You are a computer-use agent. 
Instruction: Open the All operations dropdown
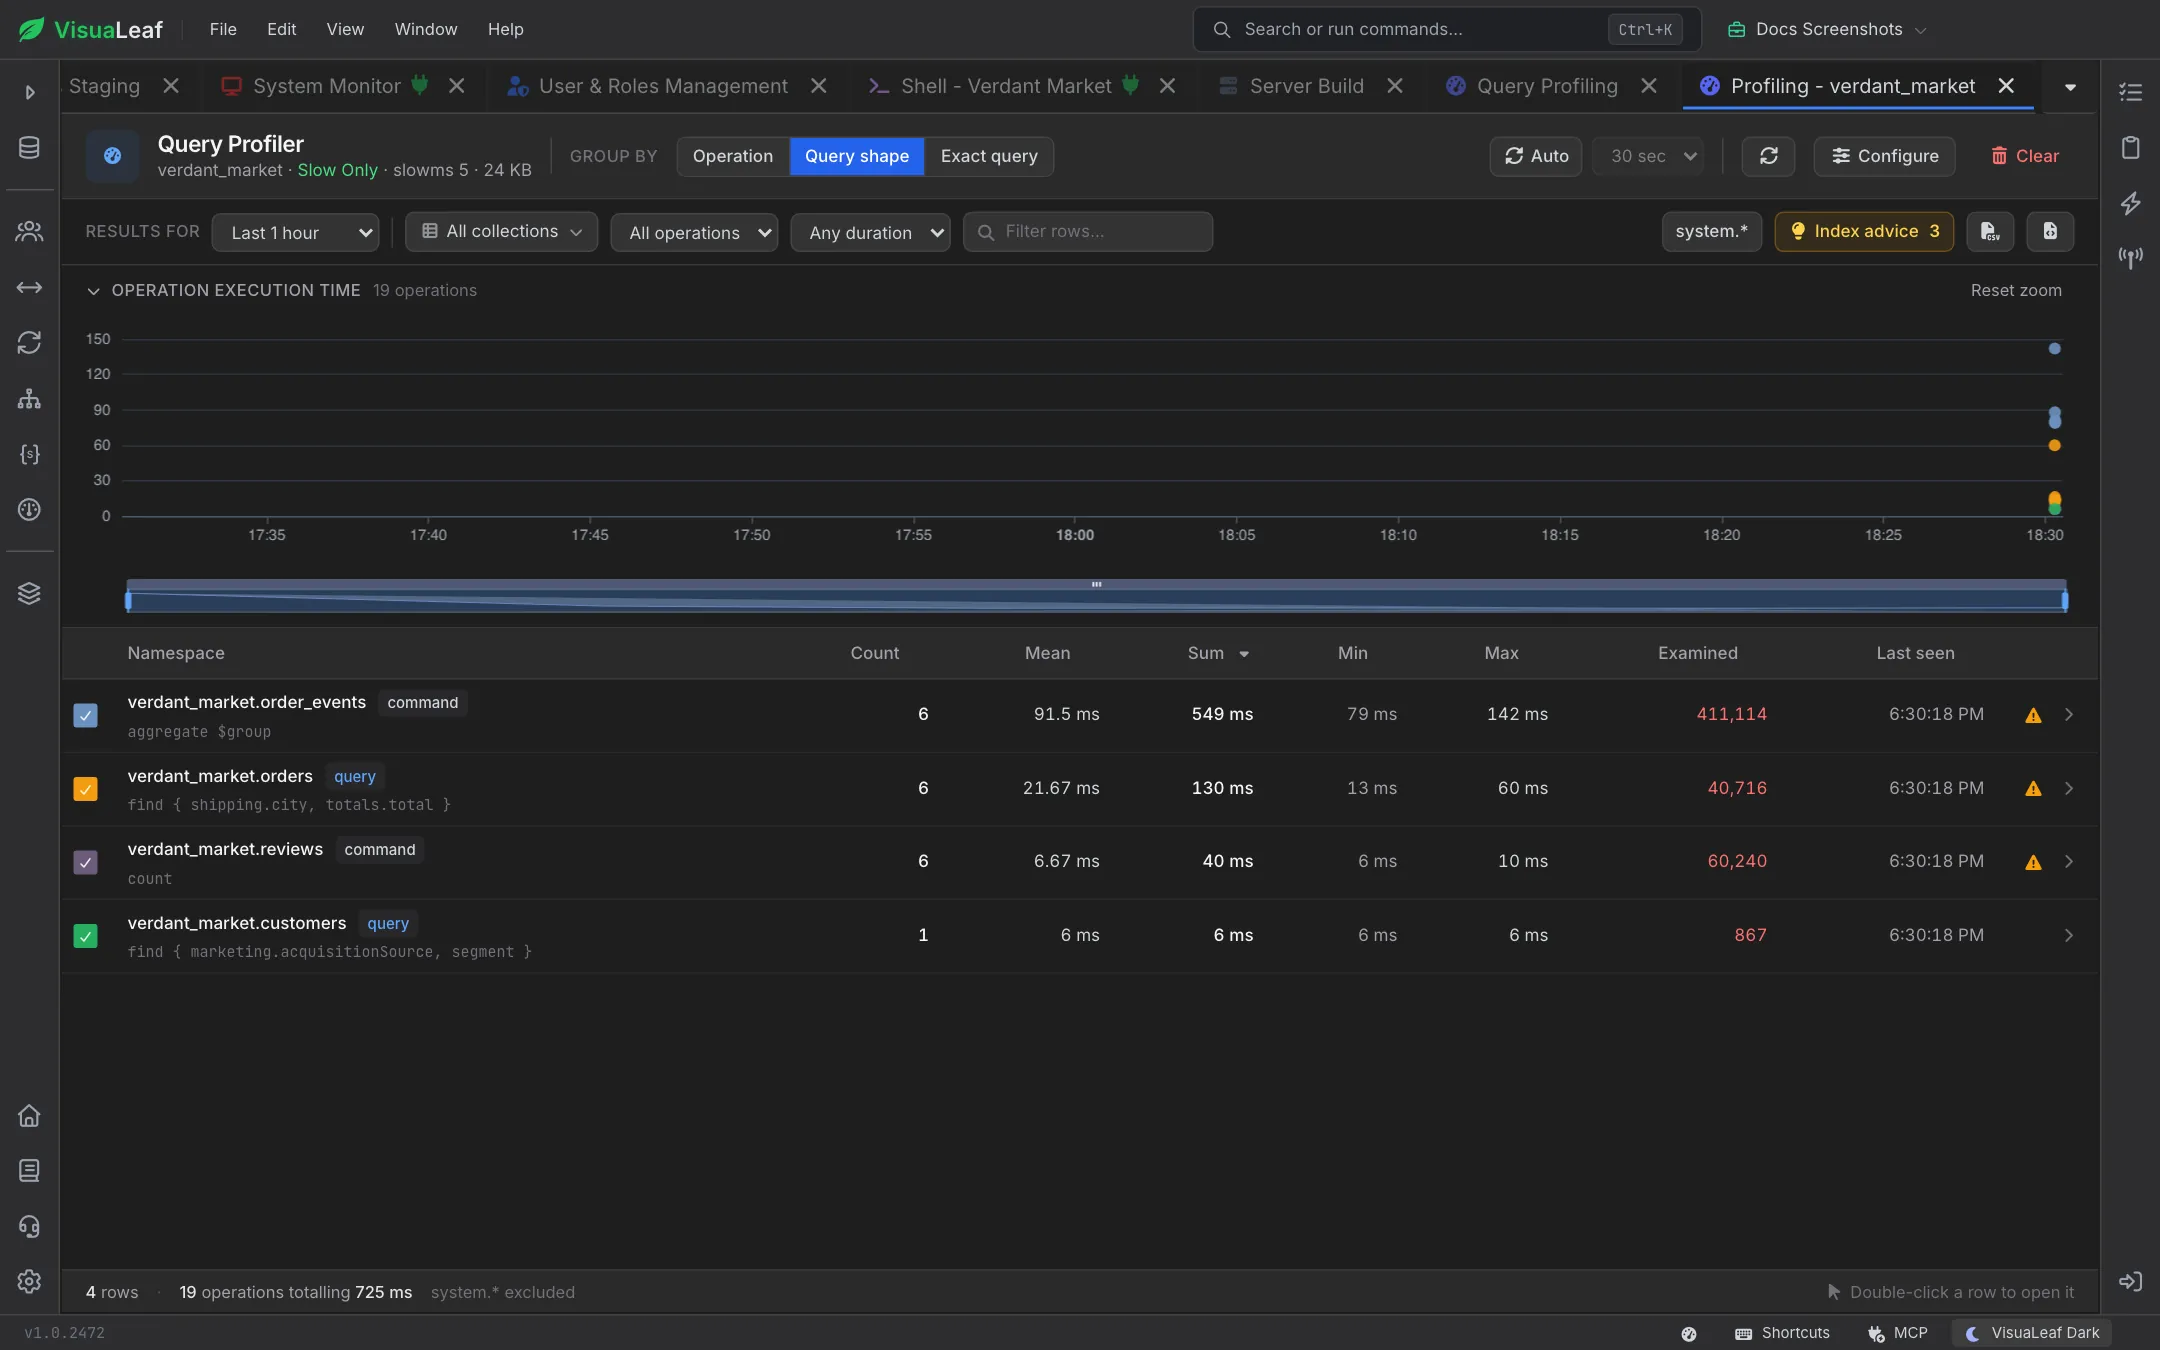pyautogui.click(x=694, y=232)
